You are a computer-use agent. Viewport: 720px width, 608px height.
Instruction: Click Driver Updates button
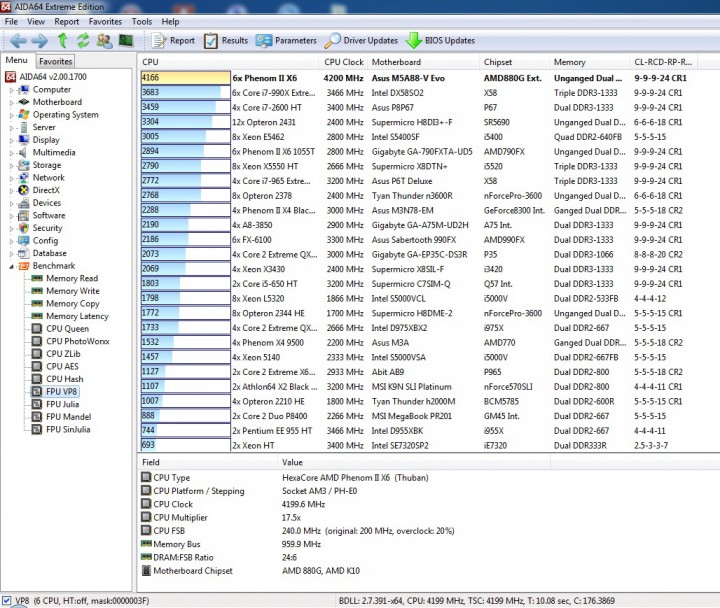tap(361, 41)
